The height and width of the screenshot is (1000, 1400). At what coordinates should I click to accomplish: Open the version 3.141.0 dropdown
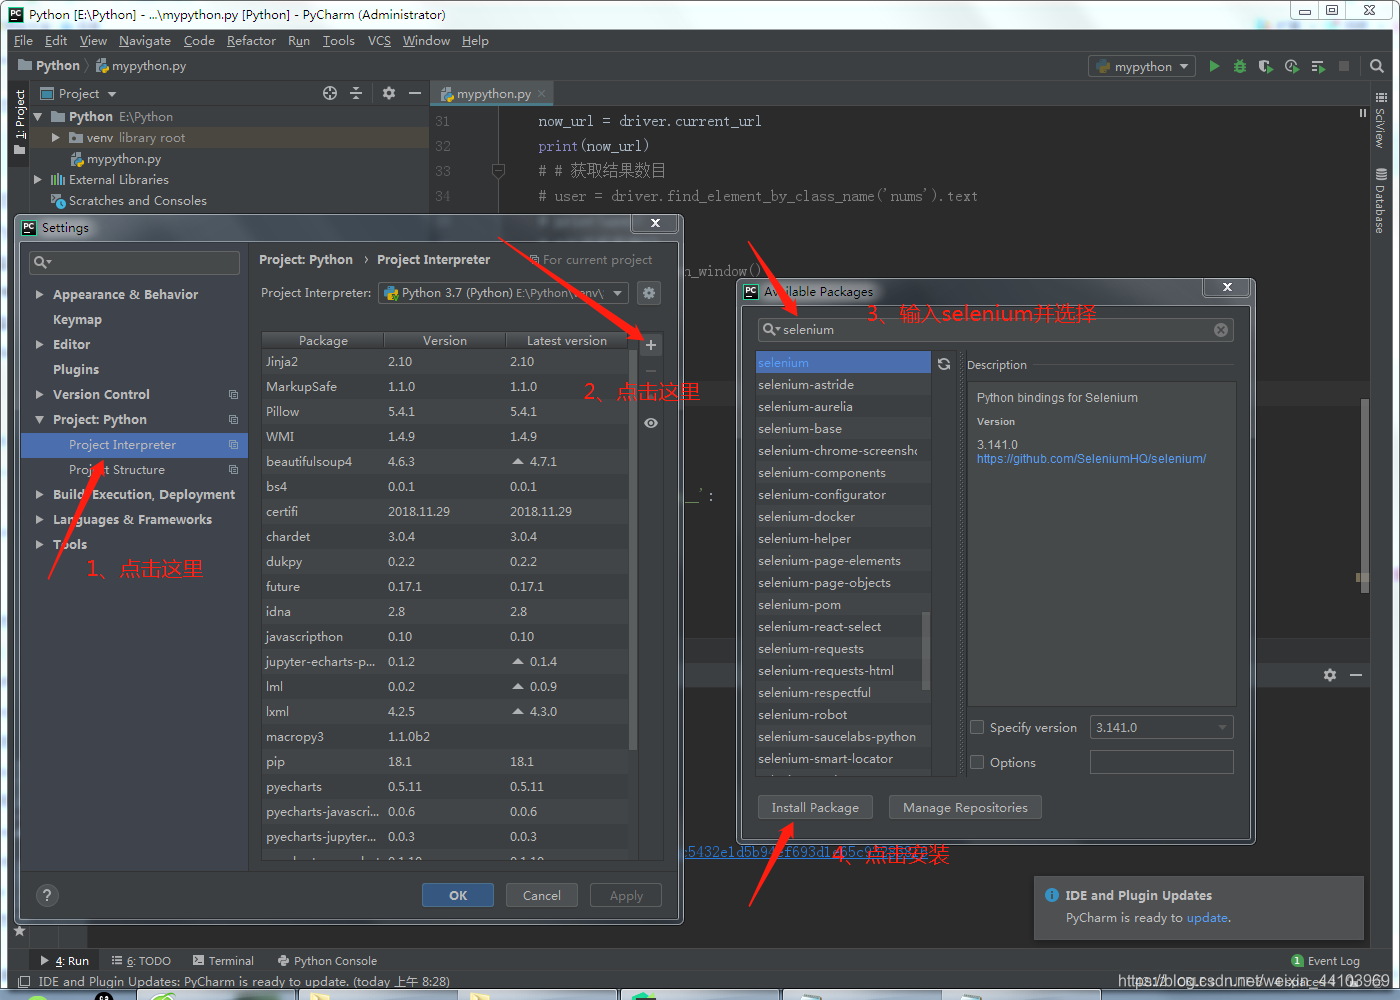1161,727
